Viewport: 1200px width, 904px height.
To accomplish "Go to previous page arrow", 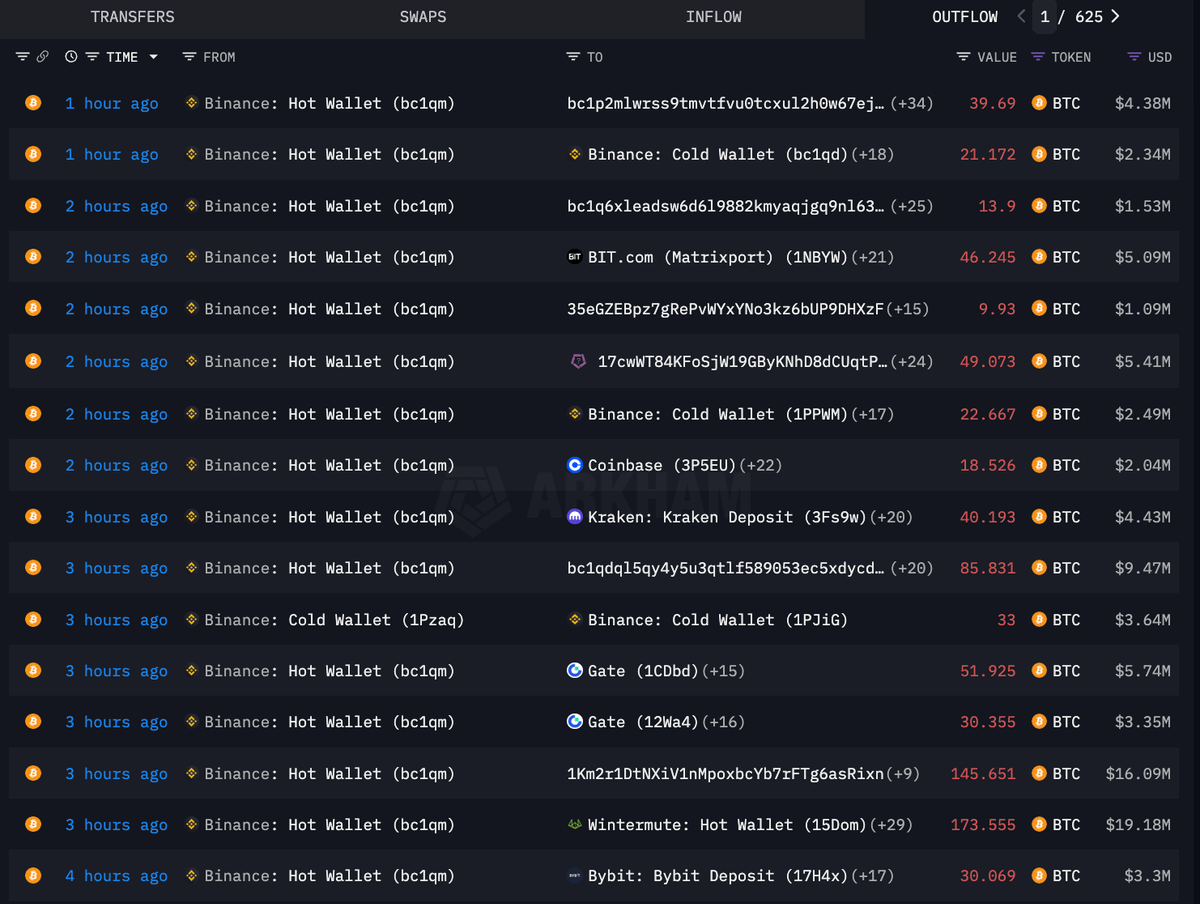I will coord(1021,16).
